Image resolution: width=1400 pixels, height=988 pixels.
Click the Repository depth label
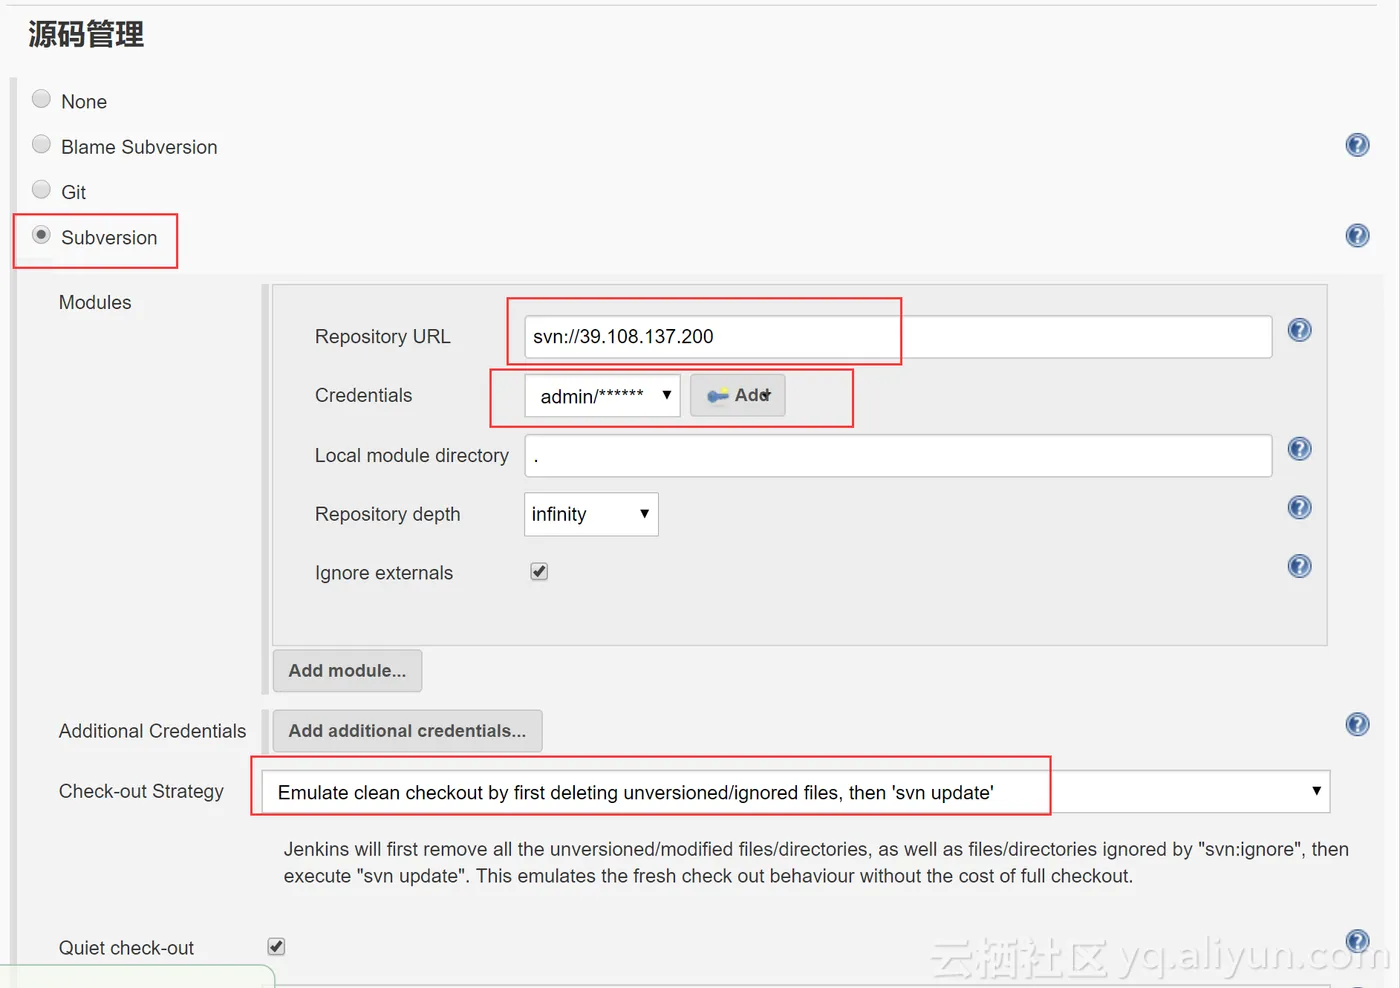click(x=388, y=514)
